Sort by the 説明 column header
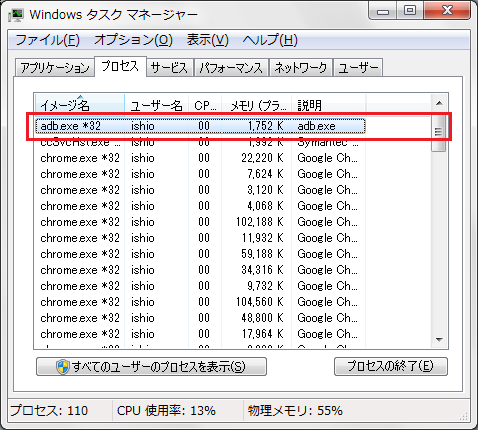This screenshot has width=478, height=430. pyautogui.click(x=328, y=105)
